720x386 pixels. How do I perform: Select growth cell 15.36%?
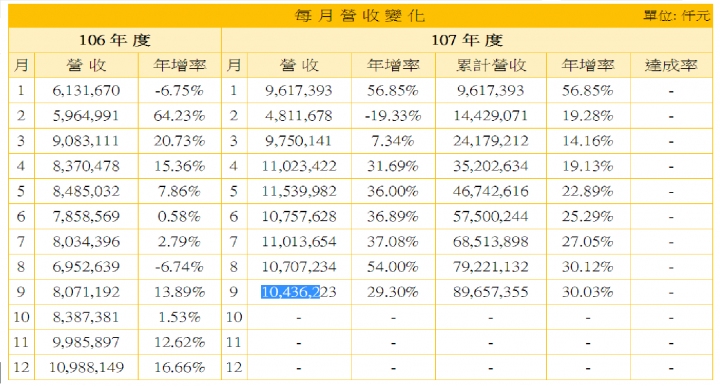coord(179,166)
